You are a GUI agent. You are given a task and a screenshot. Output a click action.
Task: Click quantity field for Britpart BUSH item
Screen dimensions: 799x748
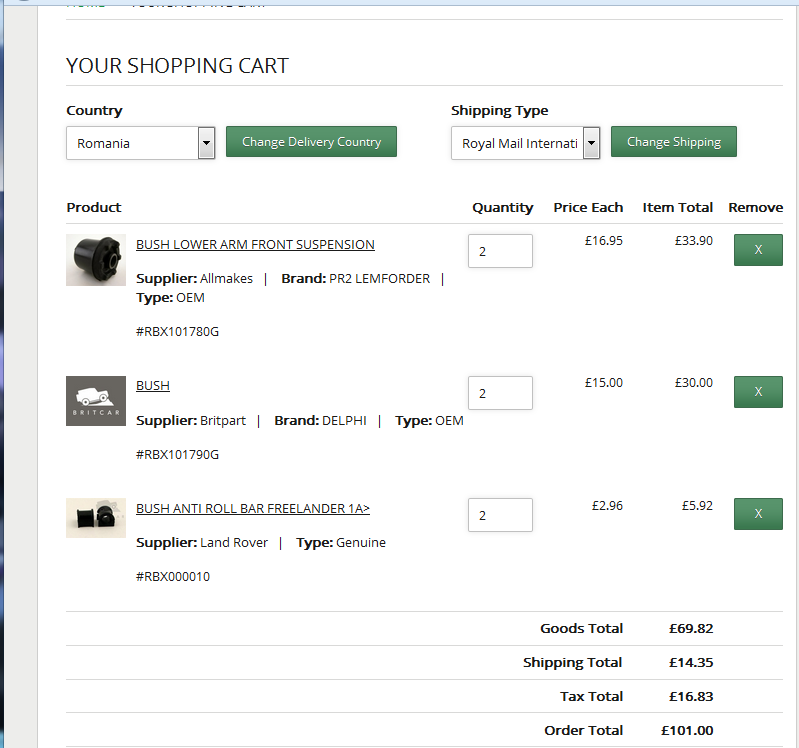500,393
